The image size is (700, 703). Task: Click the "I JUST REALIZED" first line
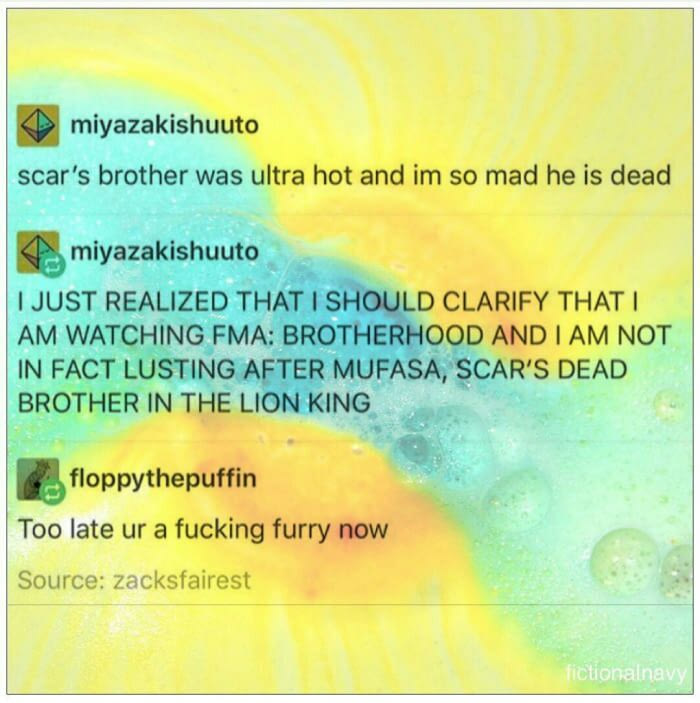[327, 301]
